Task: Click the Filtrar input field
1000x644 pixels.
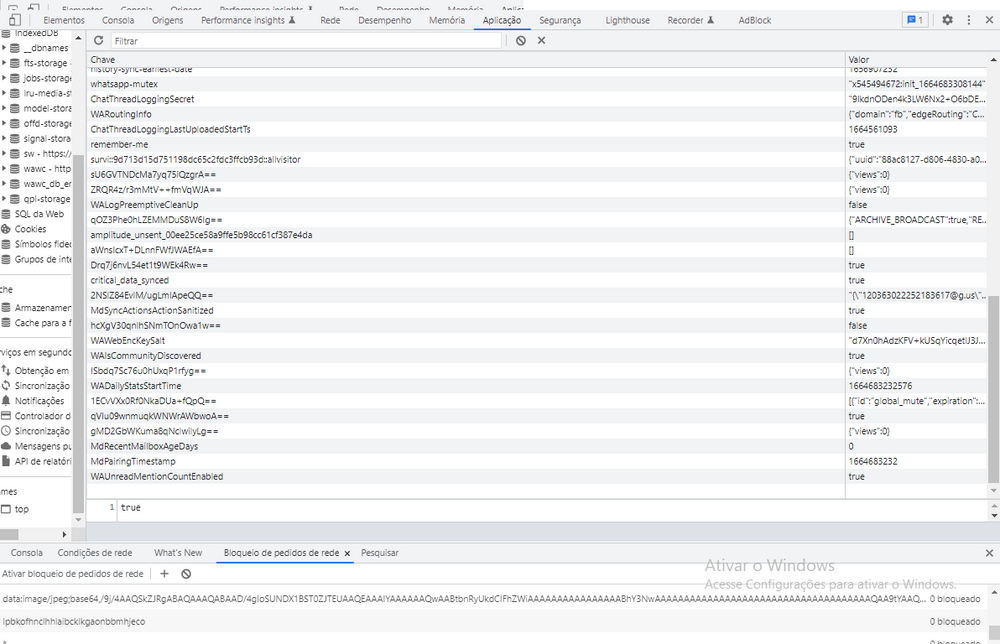Action: click(x=306, y=41)
